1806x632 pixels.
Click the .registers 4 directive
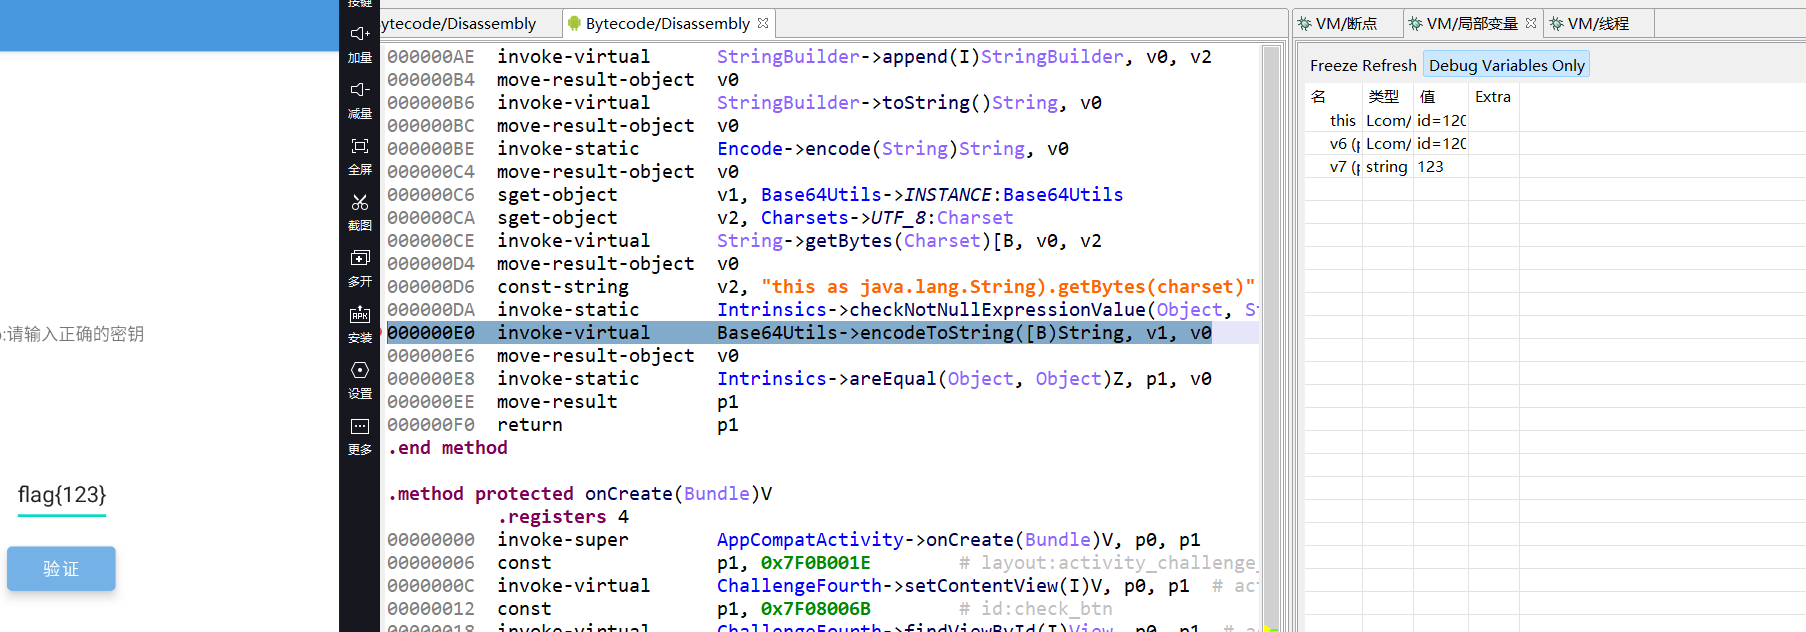563,517
